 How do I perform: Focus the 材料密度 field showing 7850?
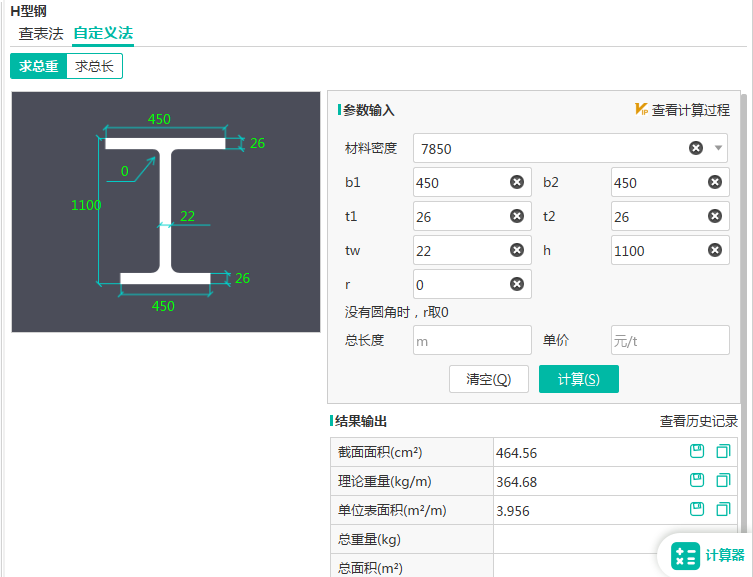tap(570, 148)
